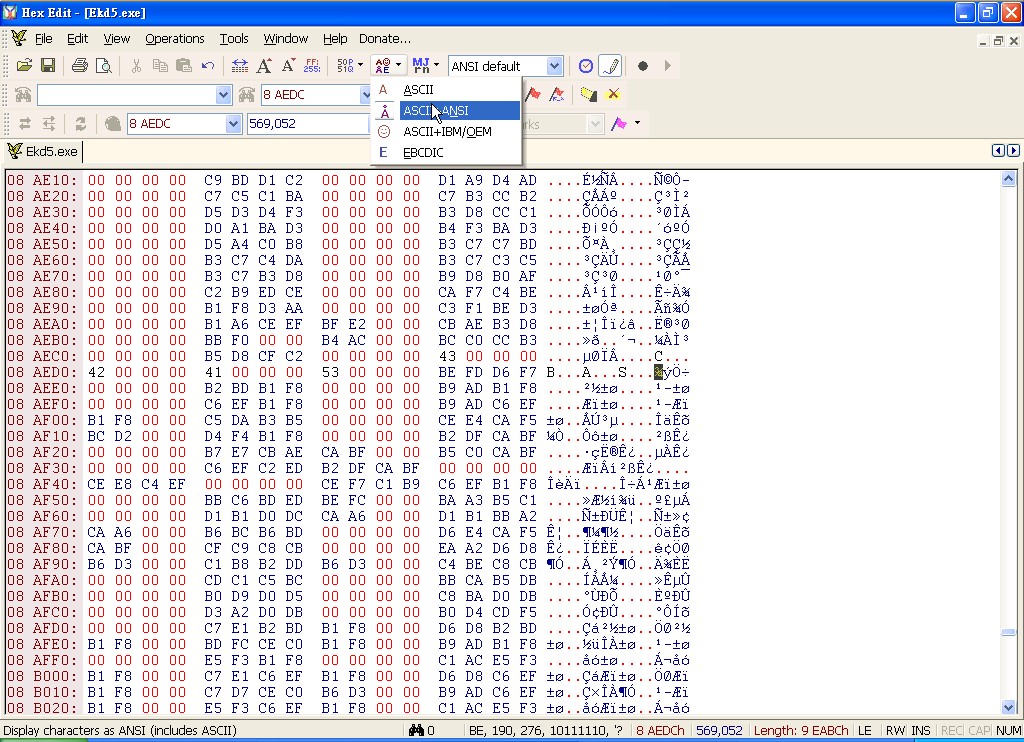The image size is (1024, 742).
Task: Click 'Length: 9 EABCh' in status bar
Action: tap(801, 730)
